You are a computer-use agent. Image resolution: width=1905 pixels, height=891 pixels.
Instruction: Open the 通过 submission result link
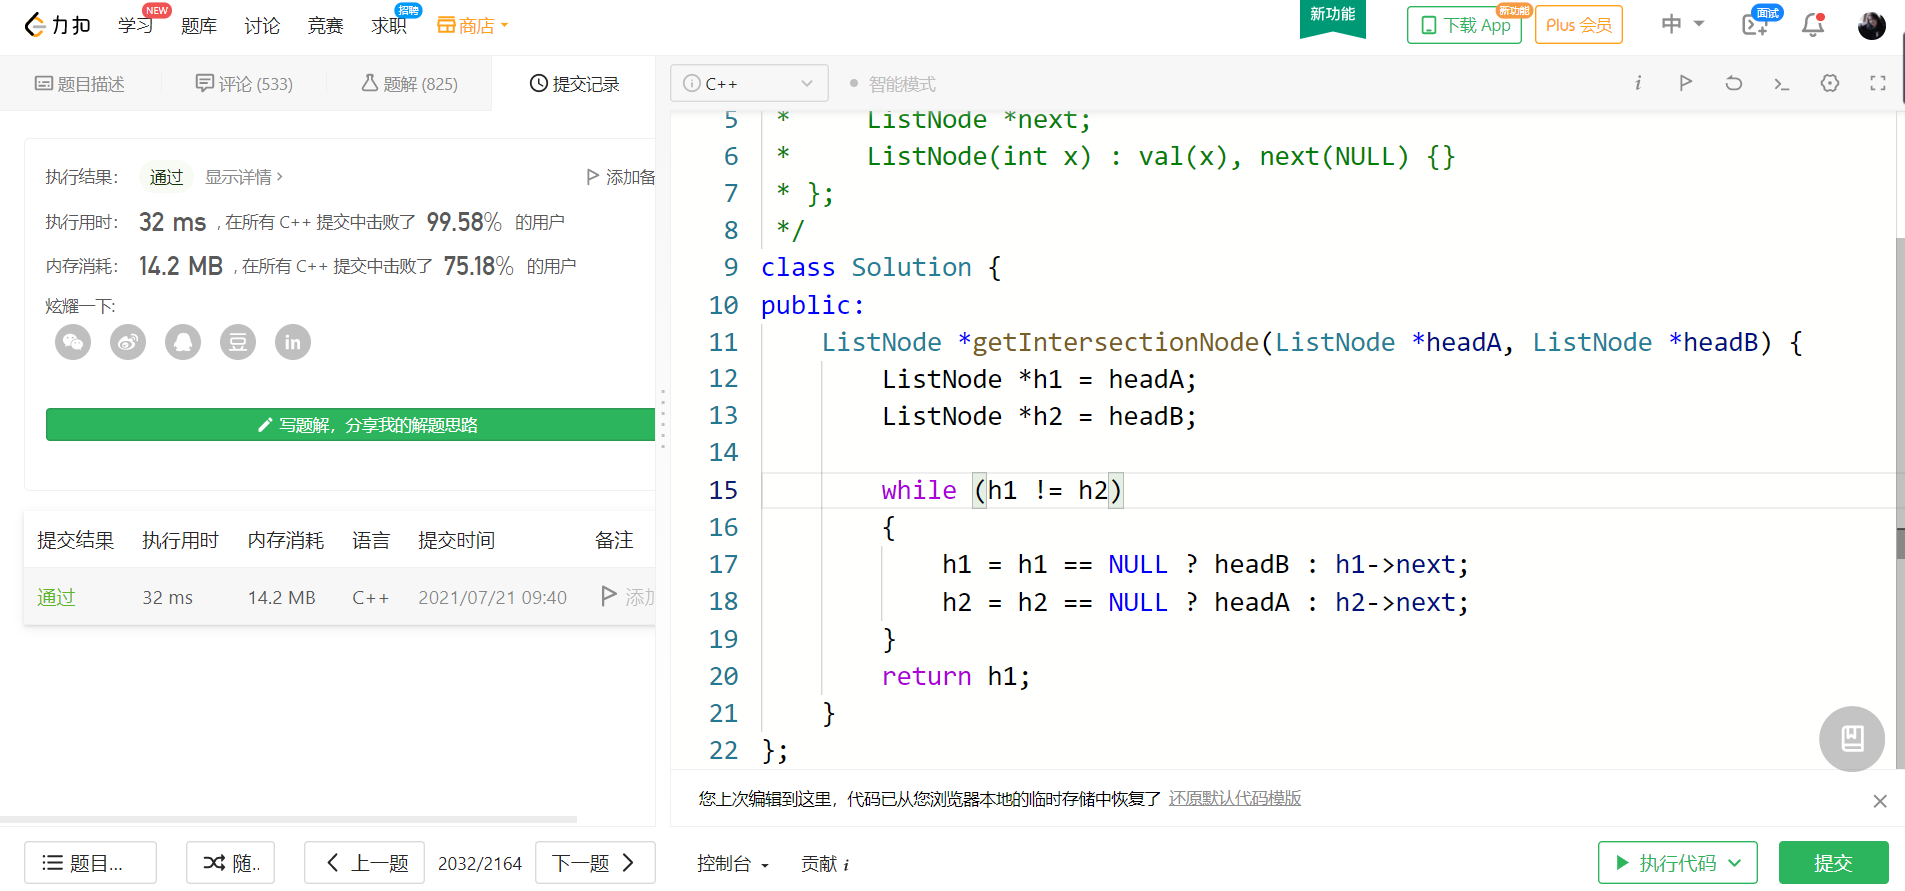point(56,597)
